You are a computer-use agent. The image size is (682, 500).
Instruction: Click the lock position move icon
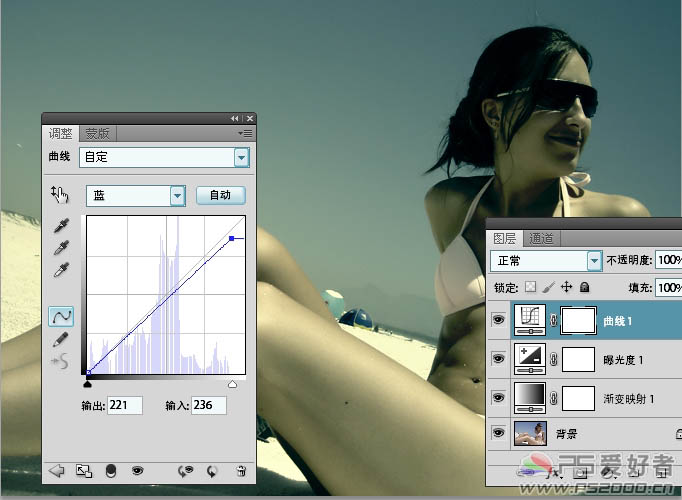click(567, 287)
